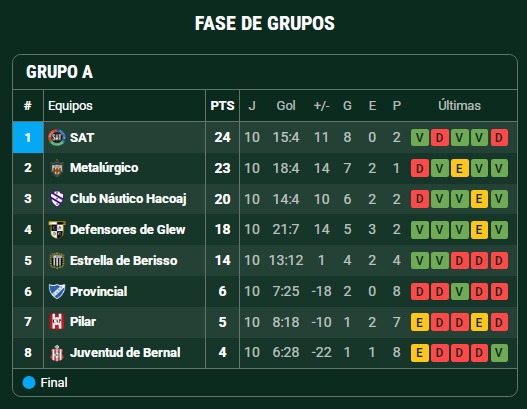This screenshot has width=527, height=409.
Task: Click the Pilar red crest icon
Action: pyautogui.click(x=56, y=322)
